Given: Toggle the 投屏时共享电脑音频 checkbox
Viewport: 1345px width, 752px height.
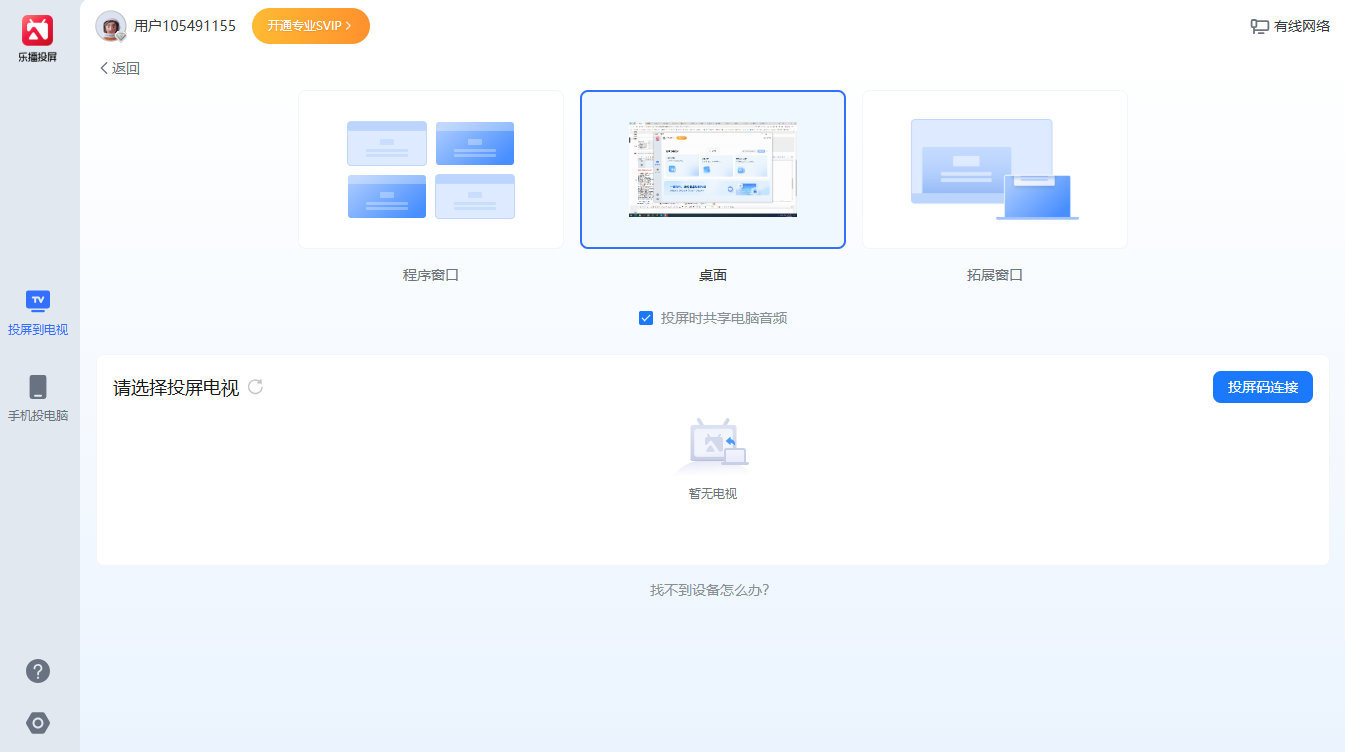Looking at the screenshot, I should click(646, 318).
